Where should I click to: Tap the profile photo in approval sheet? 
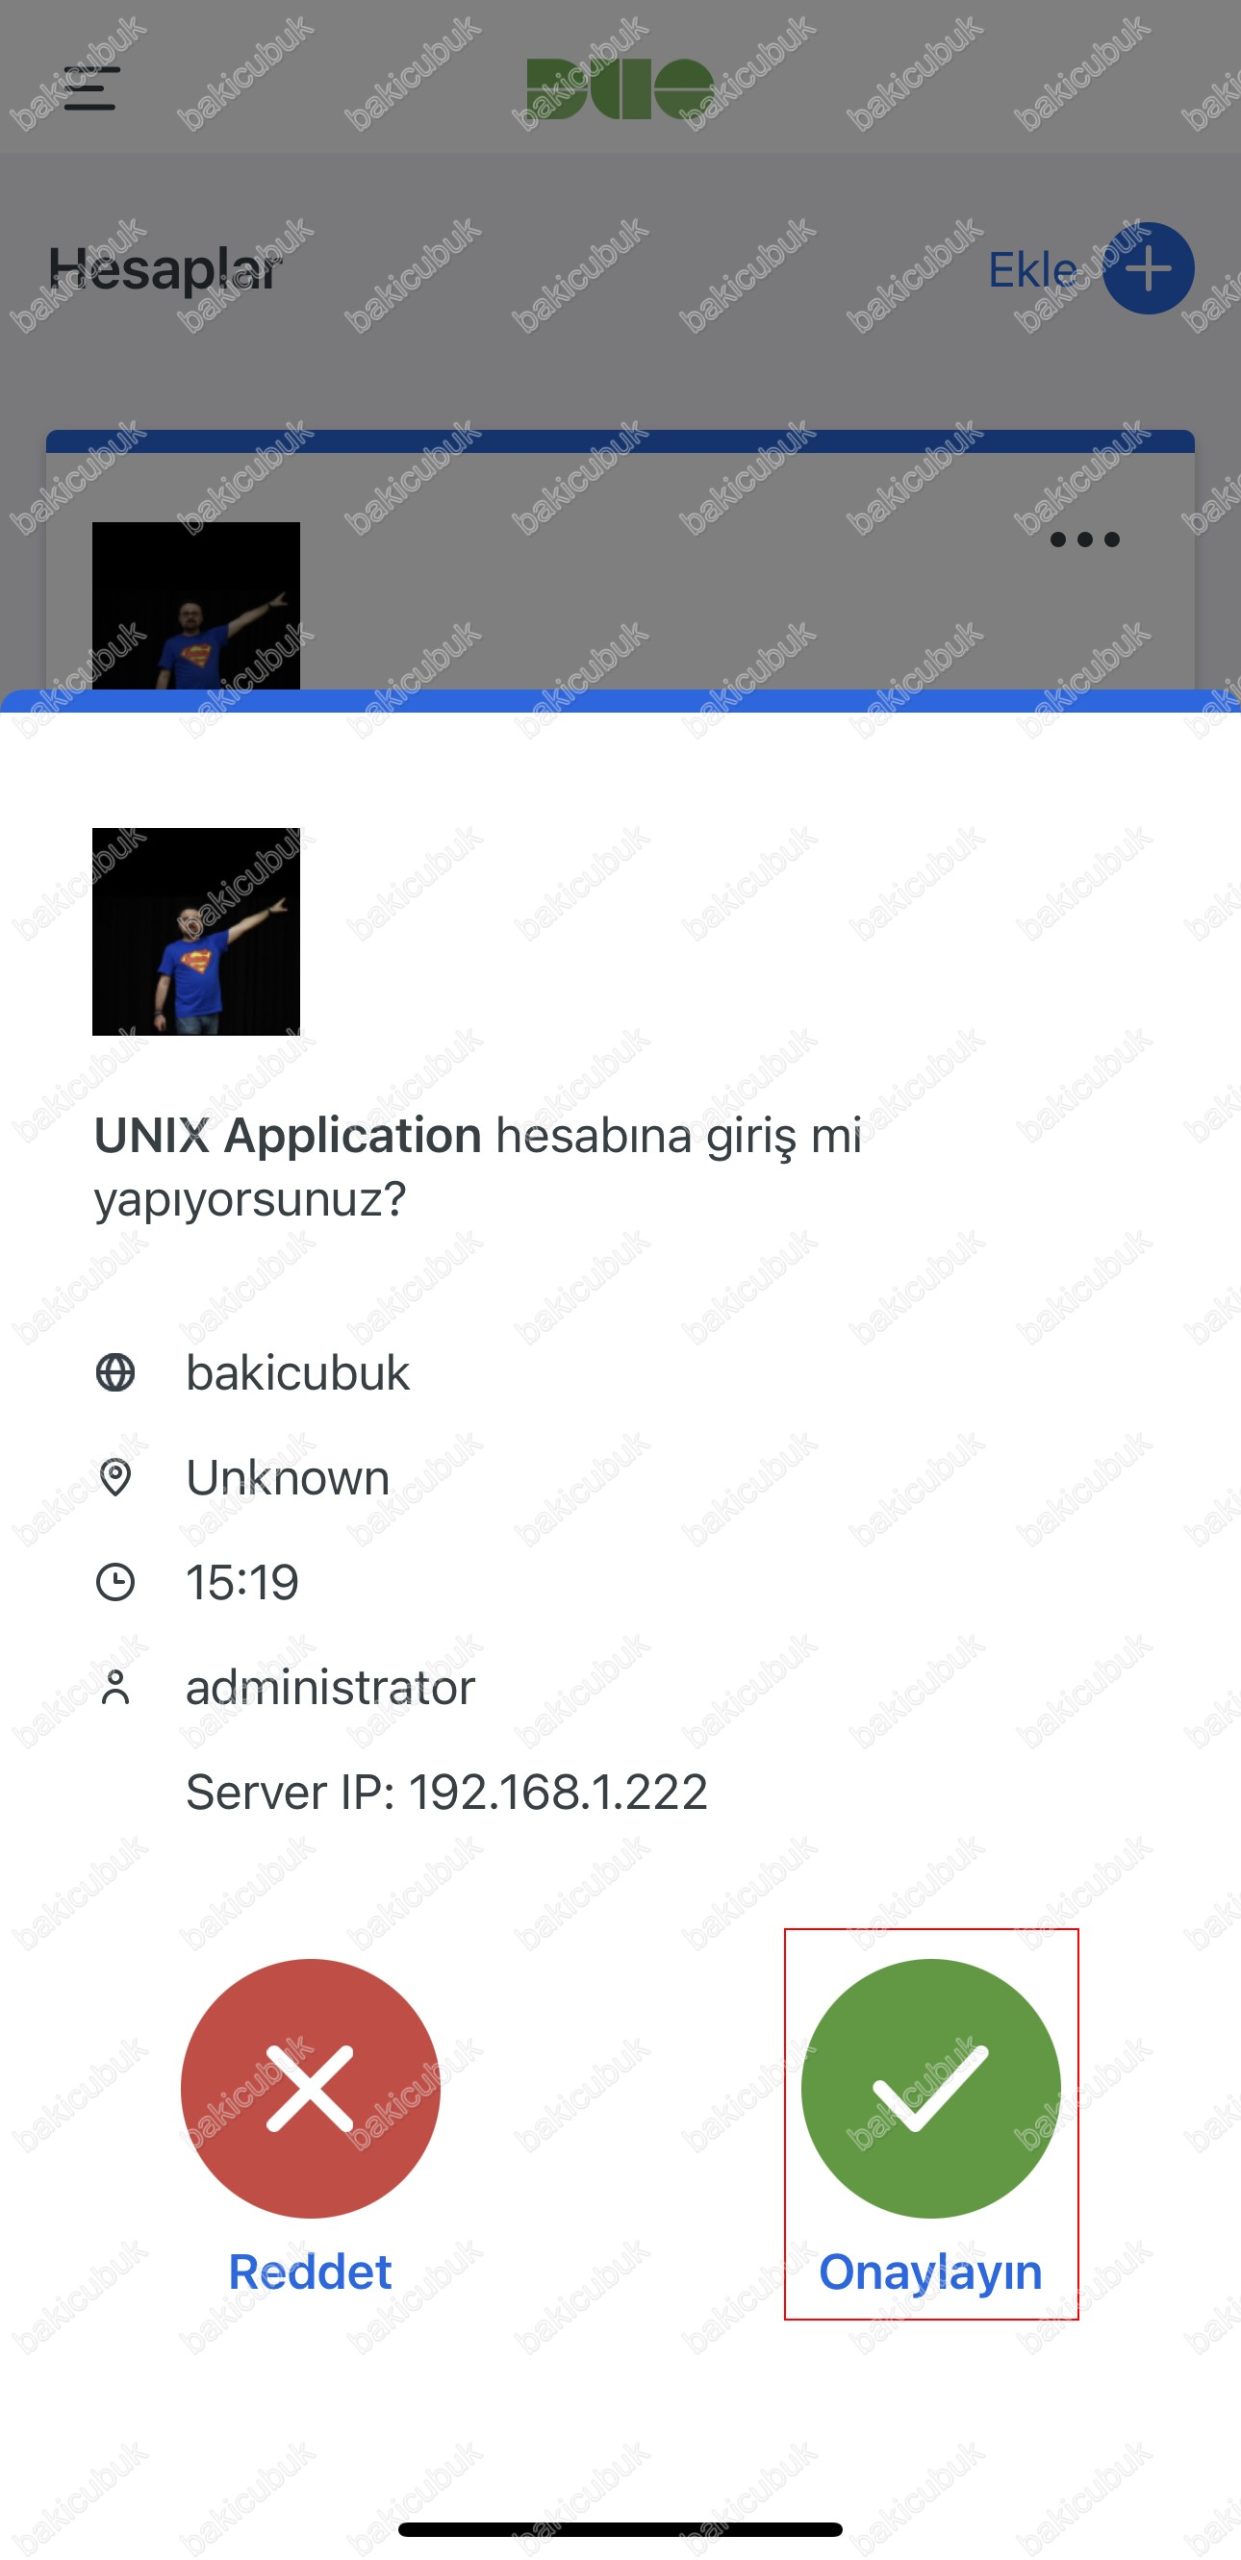click(x=196, y=931)
